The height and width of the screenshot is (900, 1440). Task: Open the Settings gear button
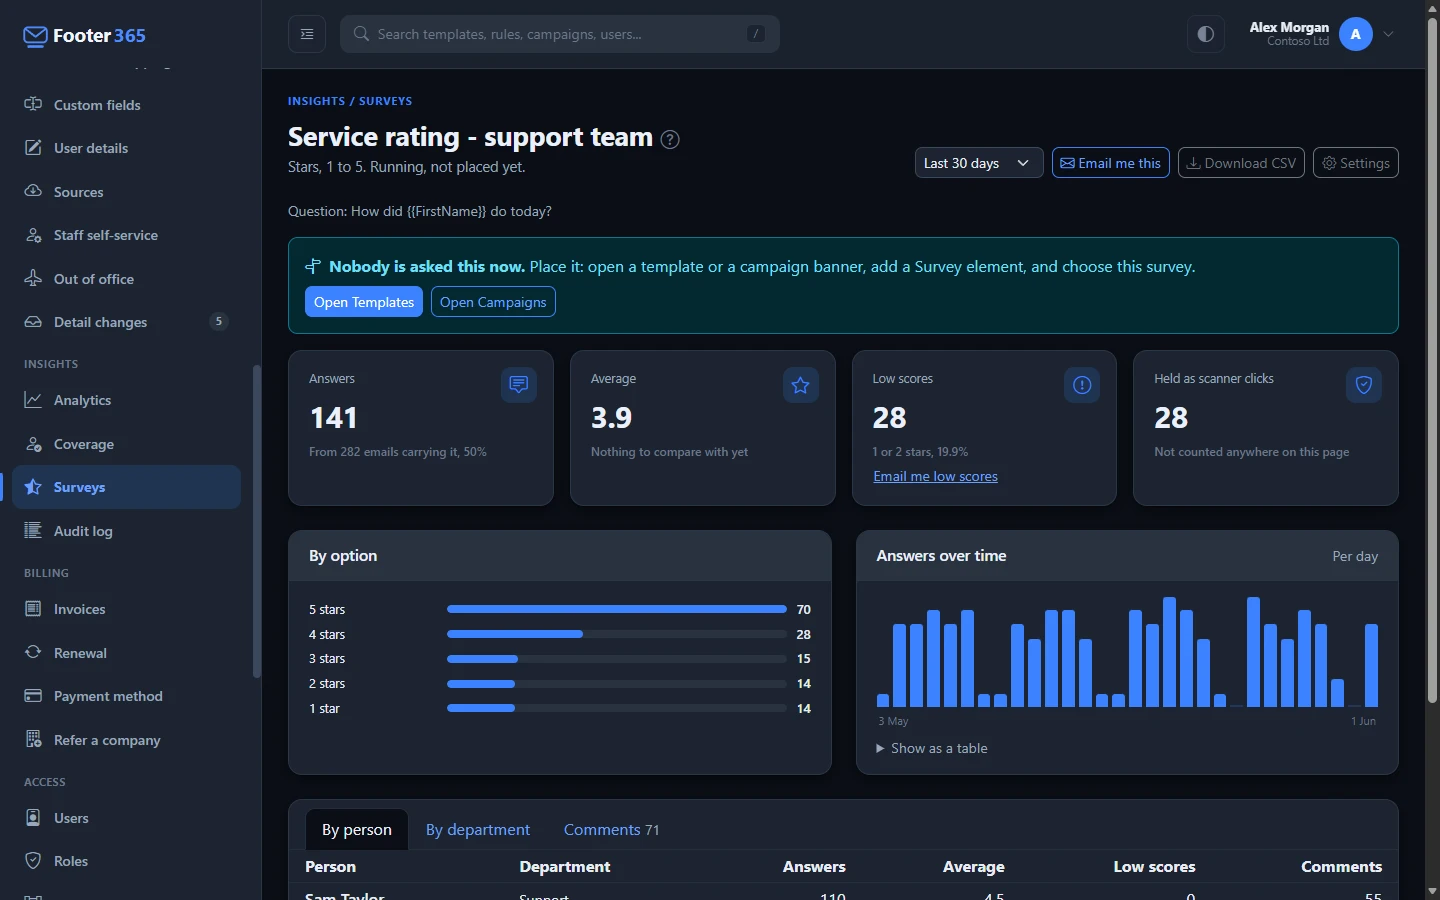[x=1356, y=163]
